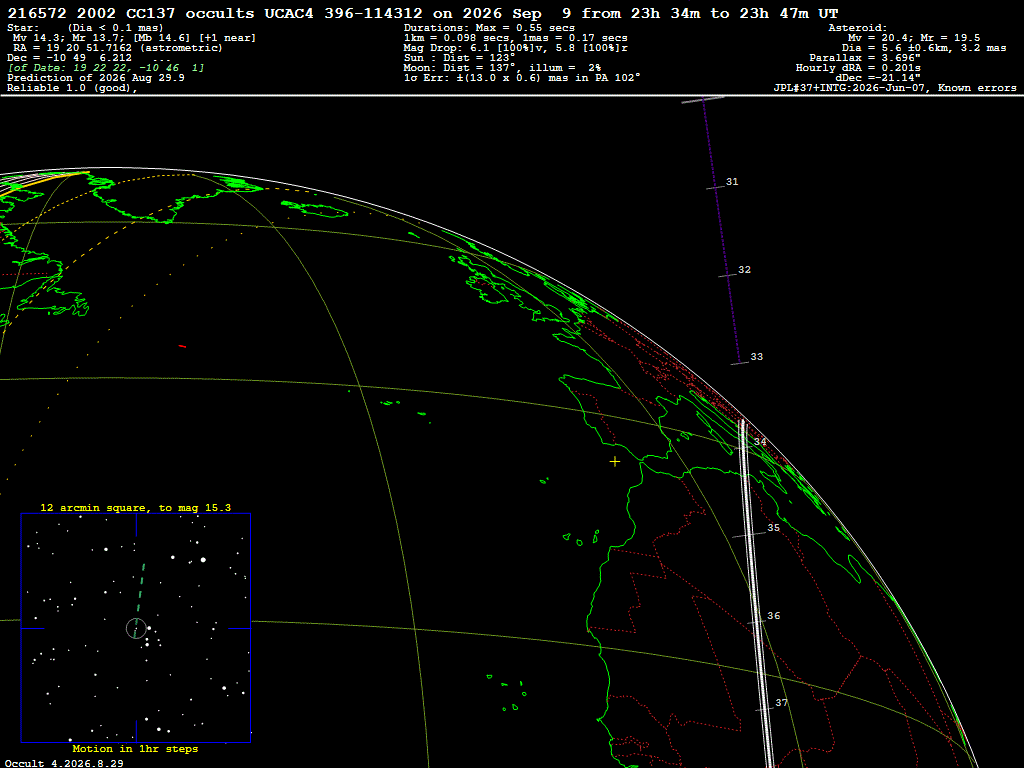Viewport: 1024px width, 768px height.
Task: Click the green 'of Date' coordinates line
Action: tap(106, 68)
